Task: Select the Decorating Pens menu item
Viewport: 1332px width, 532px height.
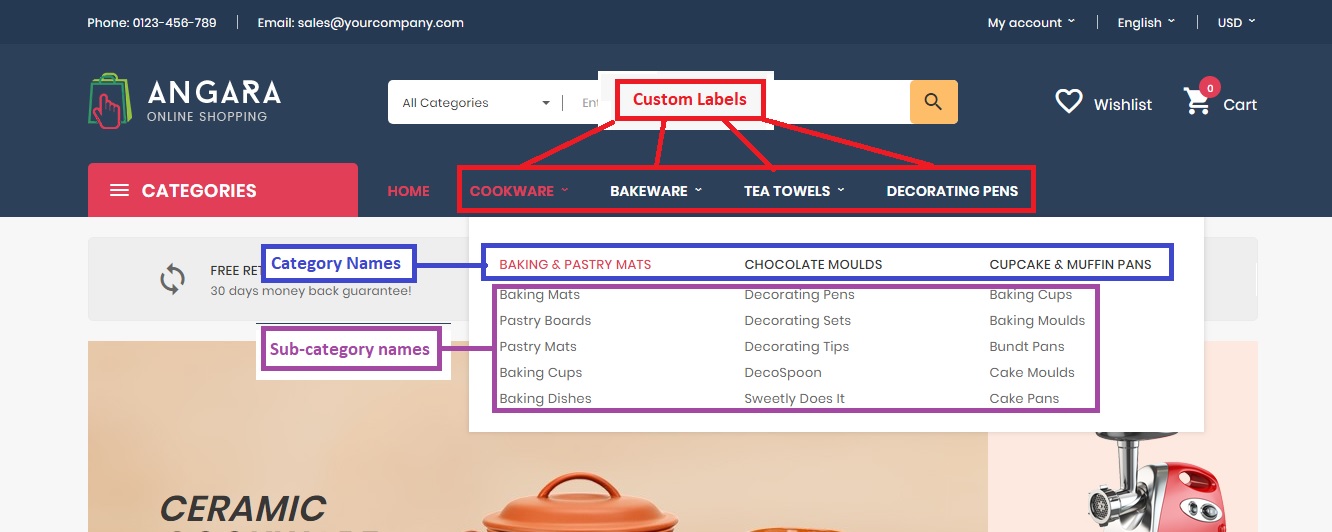Action: [952, 191]
